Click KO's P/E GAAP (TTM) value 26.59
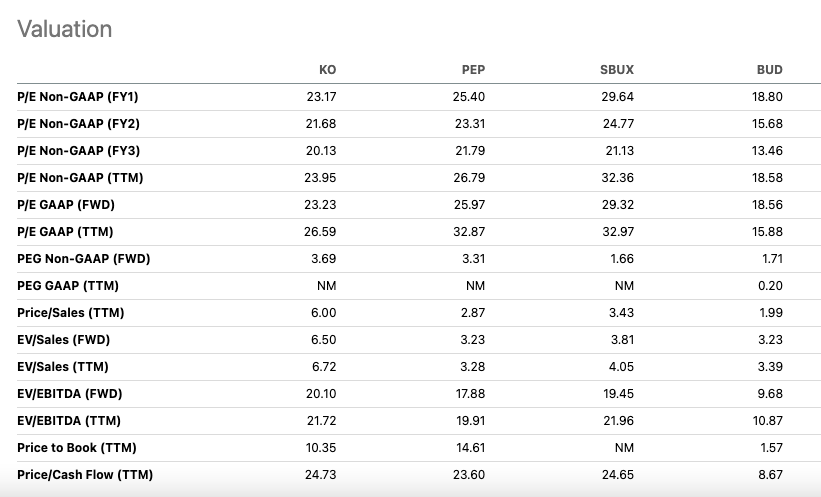The width and height of the screenshot is (821, 497). (x=321, y=232)
